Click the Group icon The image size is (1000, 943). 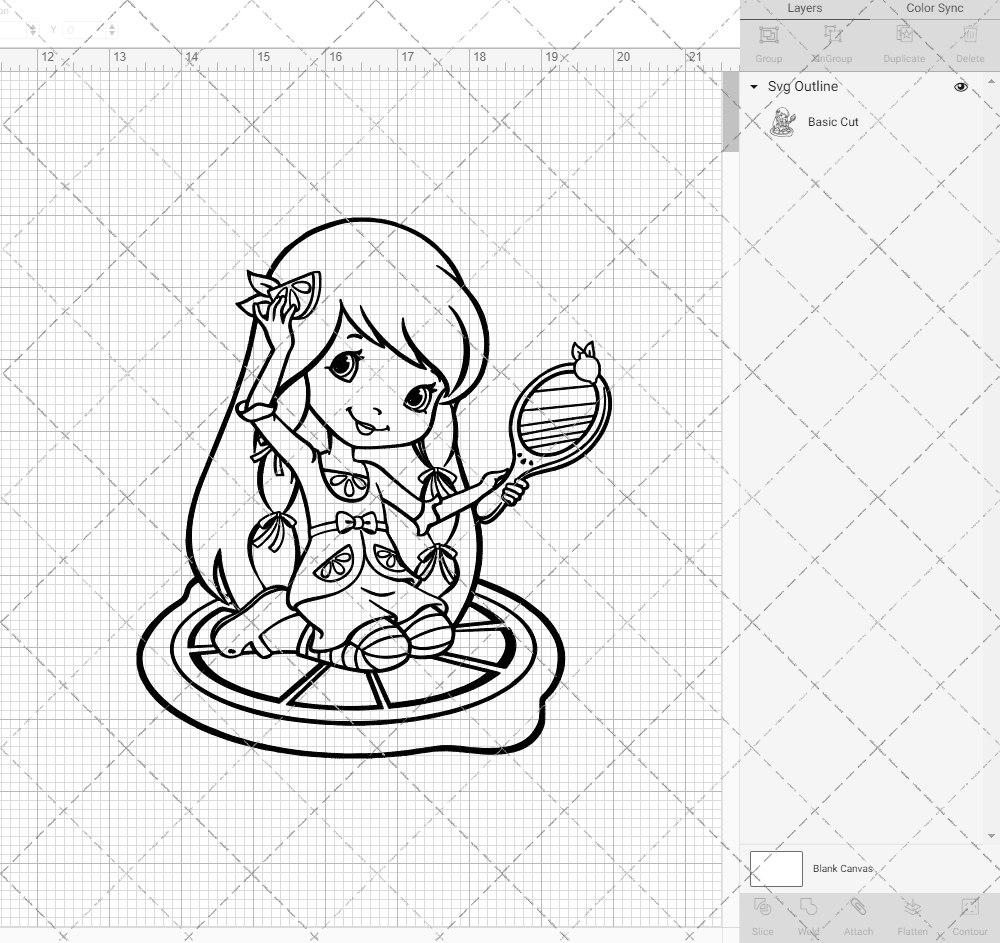point(768,35)
